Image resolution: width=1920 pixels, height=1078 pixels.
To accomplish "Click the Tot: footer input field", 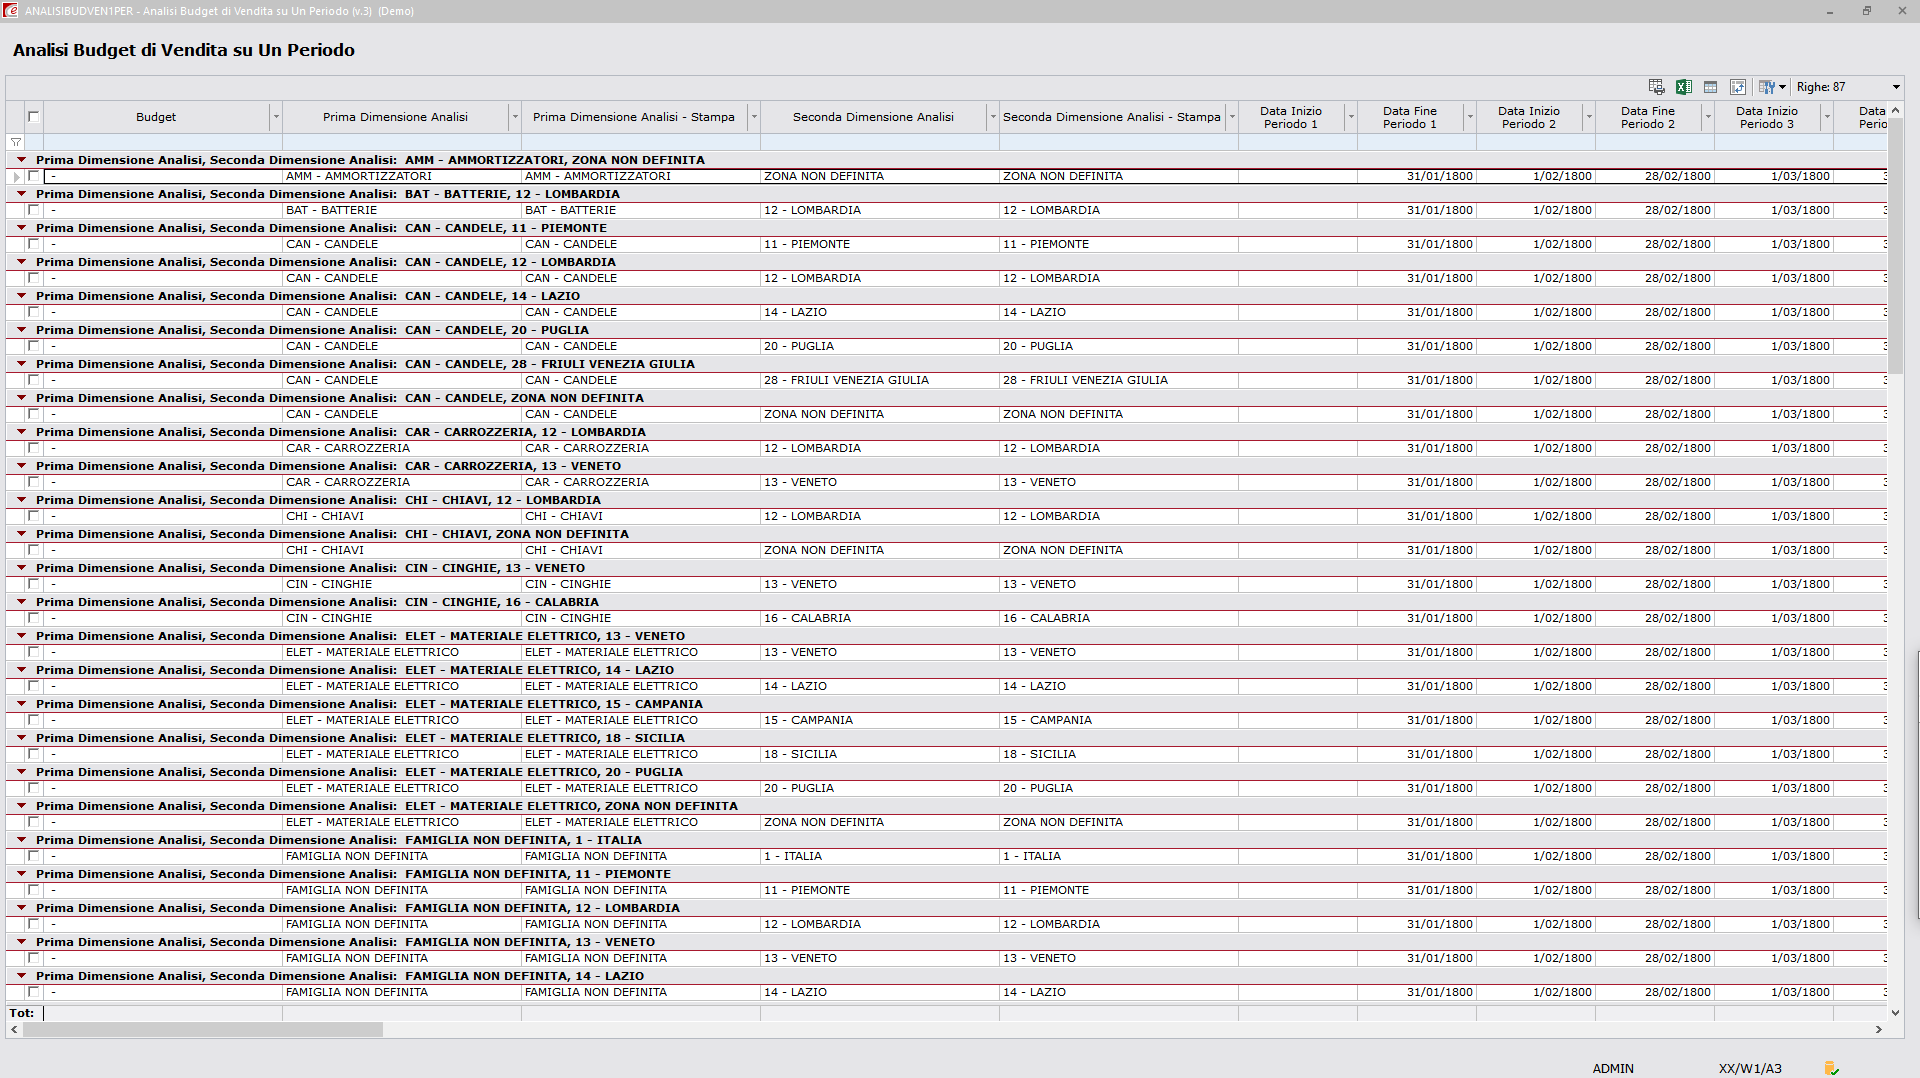I will [x=163, y=1013].
